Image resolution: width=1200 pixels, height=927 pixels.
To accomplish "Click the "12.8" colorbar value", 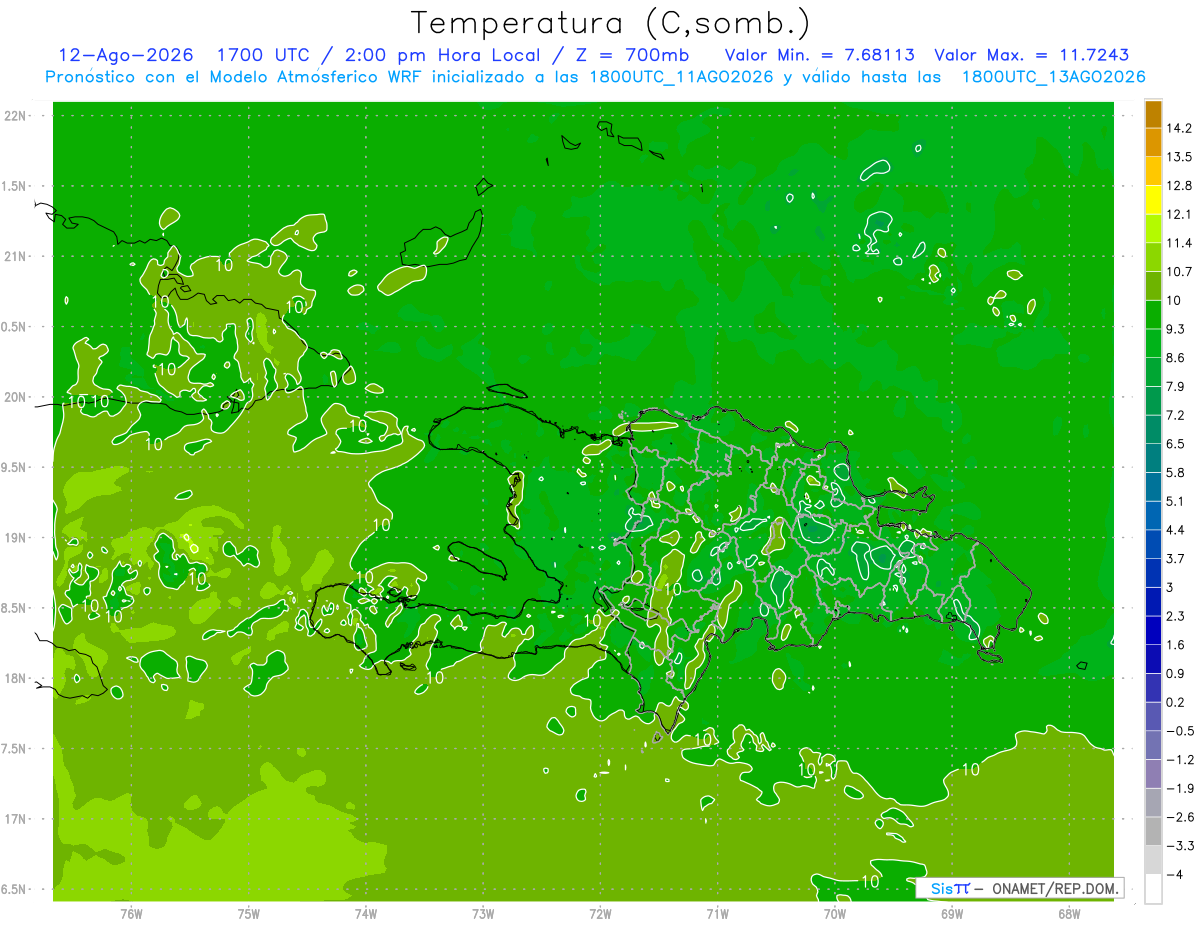I will pyautogui.click(x=1180, y=185).
